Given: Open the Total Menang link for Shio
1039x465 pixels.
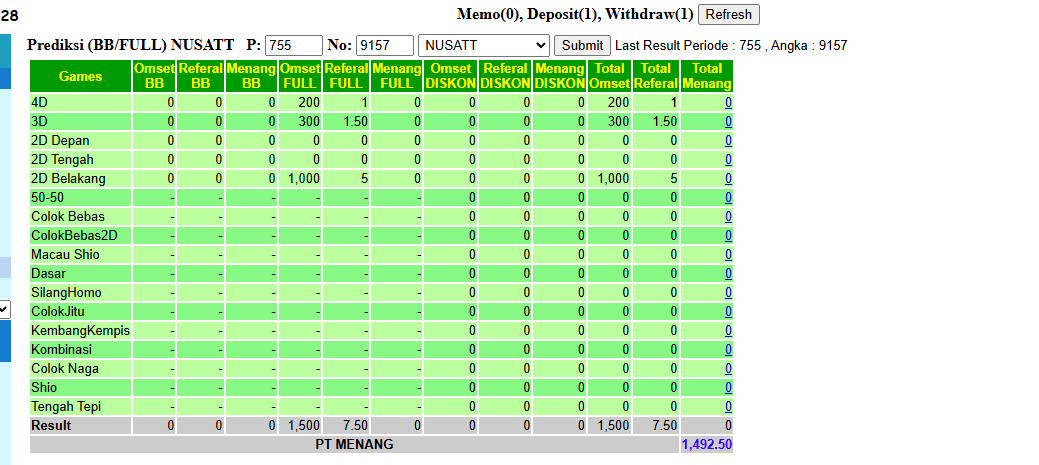Looking at the screenshot, I should (728, 388).
